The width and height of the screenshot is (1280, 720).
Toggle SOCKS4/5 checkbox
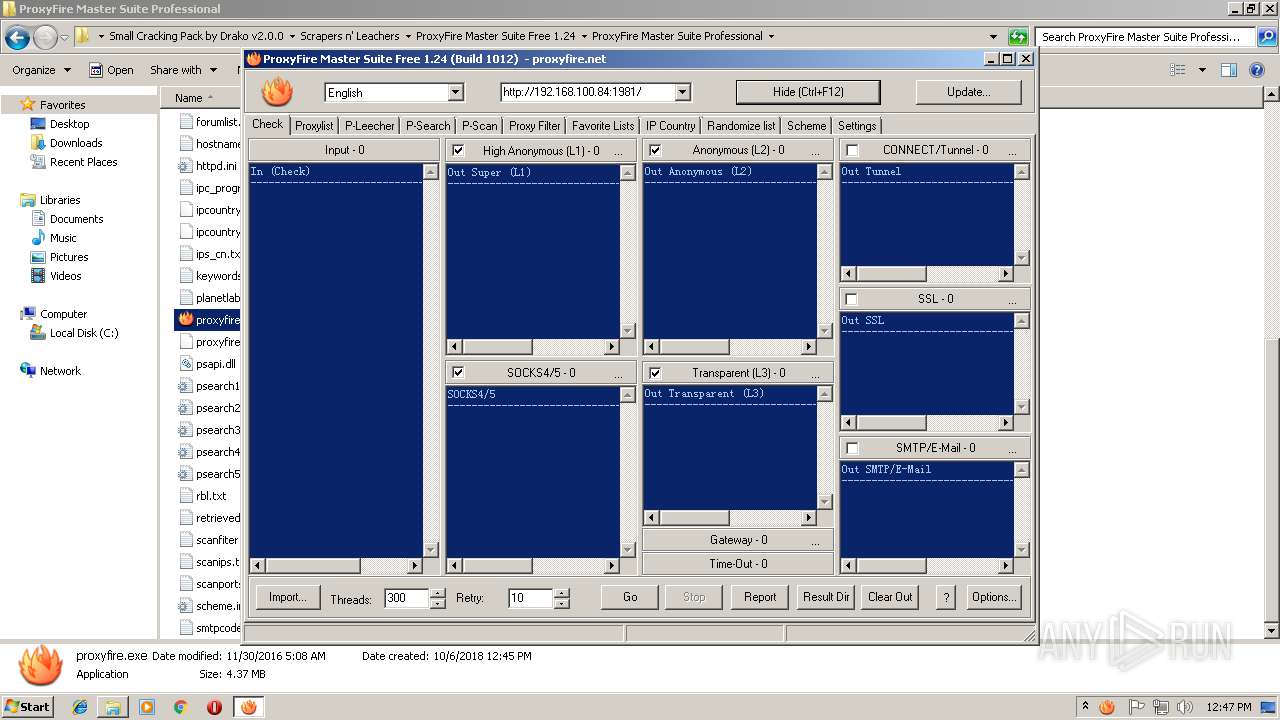pos(458,373)
